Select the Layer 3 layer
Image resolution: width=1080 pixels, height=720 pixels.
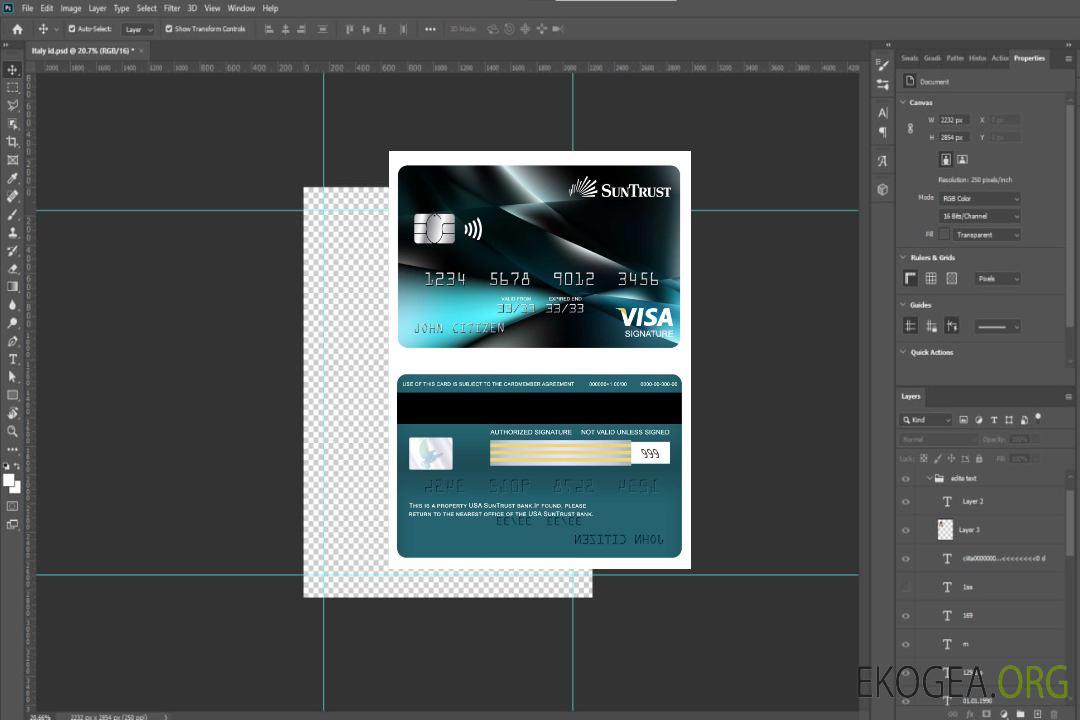[x=970, y=530]
